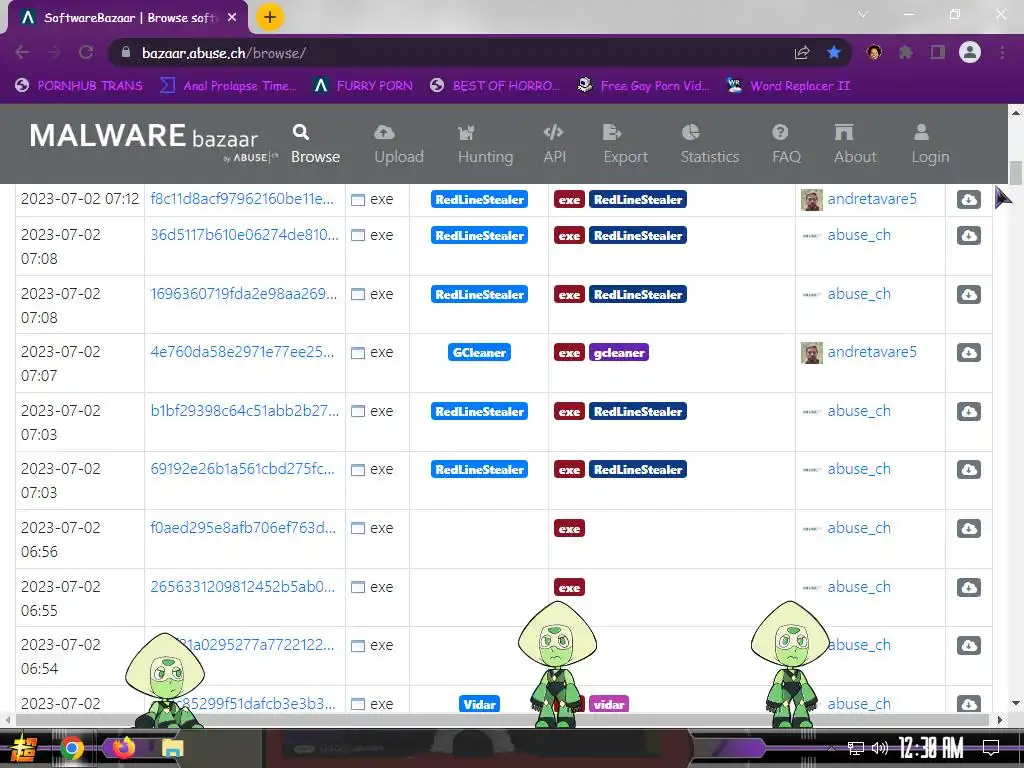Open hash link 4e760da58e2971e77ee25

coord(242,351)
